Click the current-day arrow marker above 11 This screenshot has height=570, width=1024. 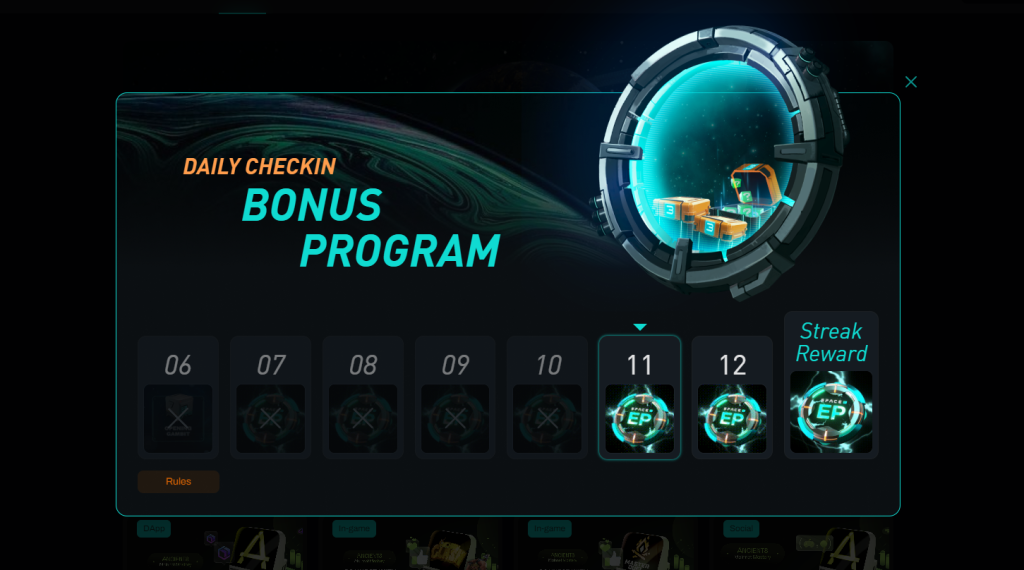tap(640, 327)
